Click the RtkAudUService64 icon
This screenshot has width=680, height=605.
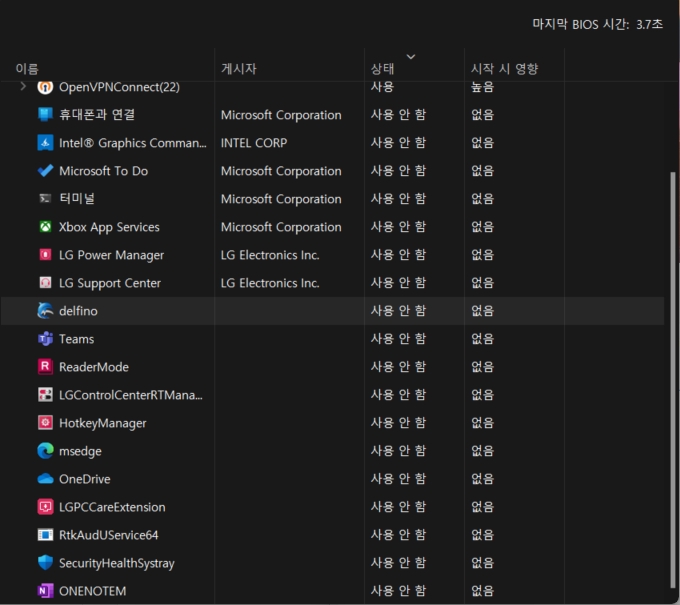tap(45, 535)
